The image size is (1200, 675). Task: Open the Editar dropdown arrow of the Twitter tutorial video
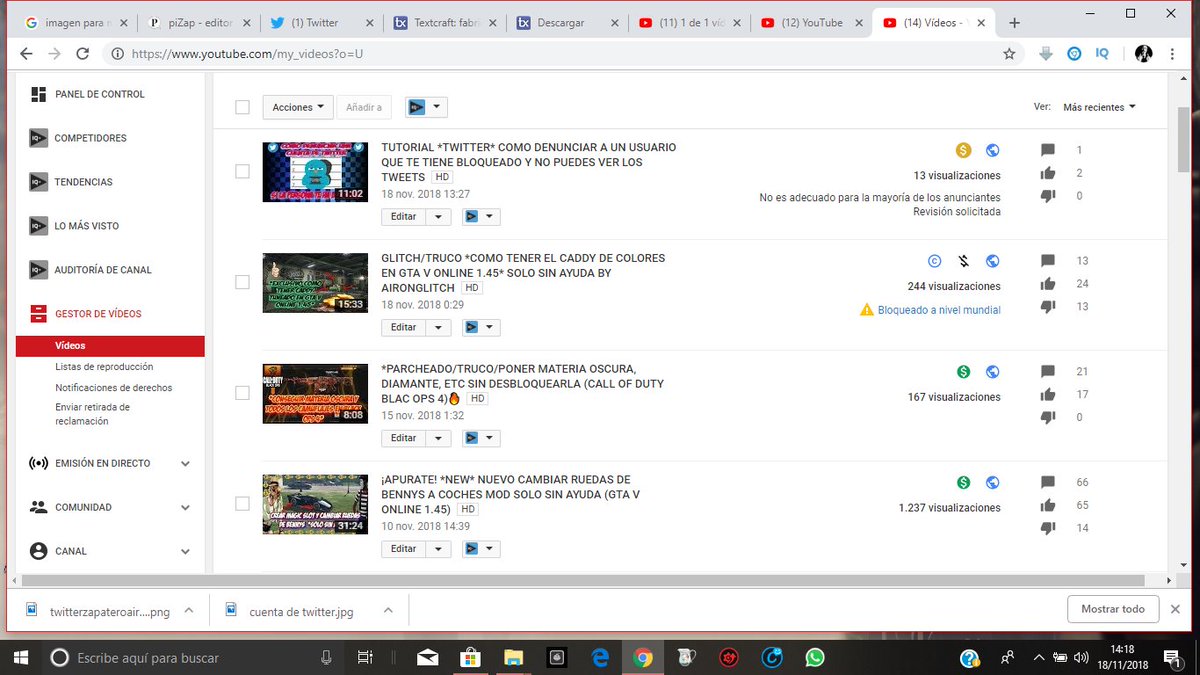439,216
